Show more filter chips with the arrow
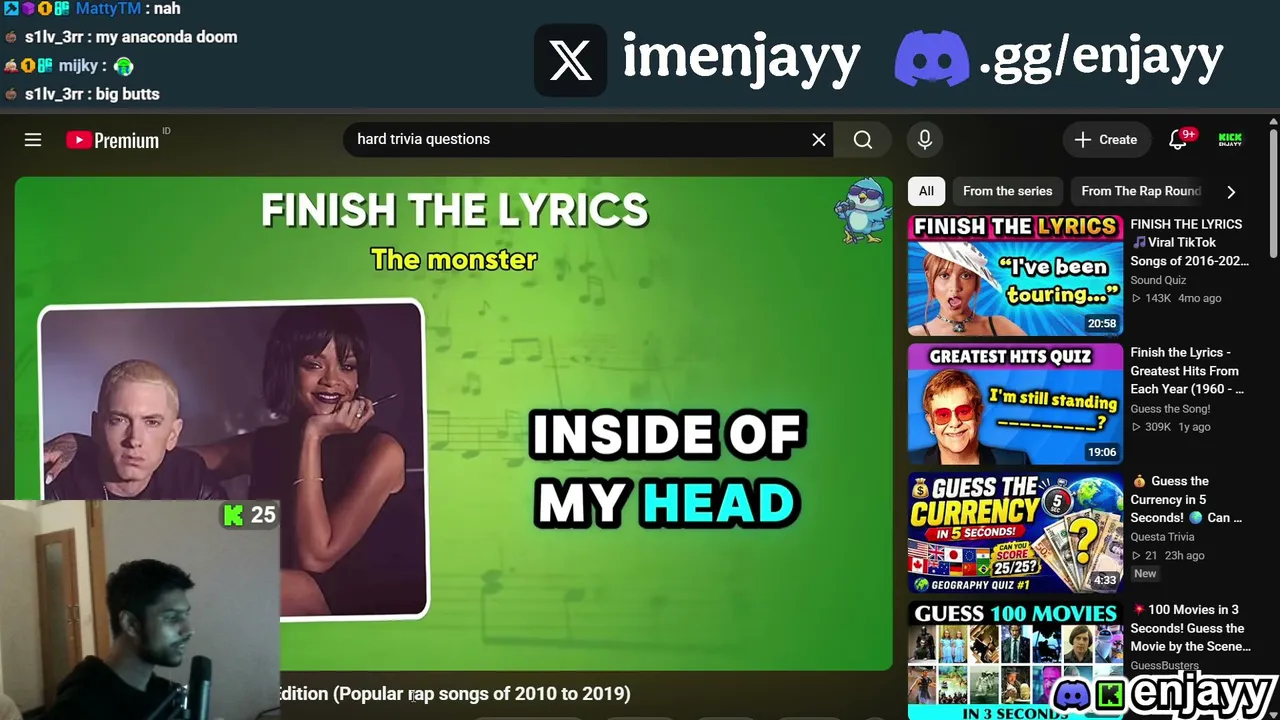 tap(1231, 191)
